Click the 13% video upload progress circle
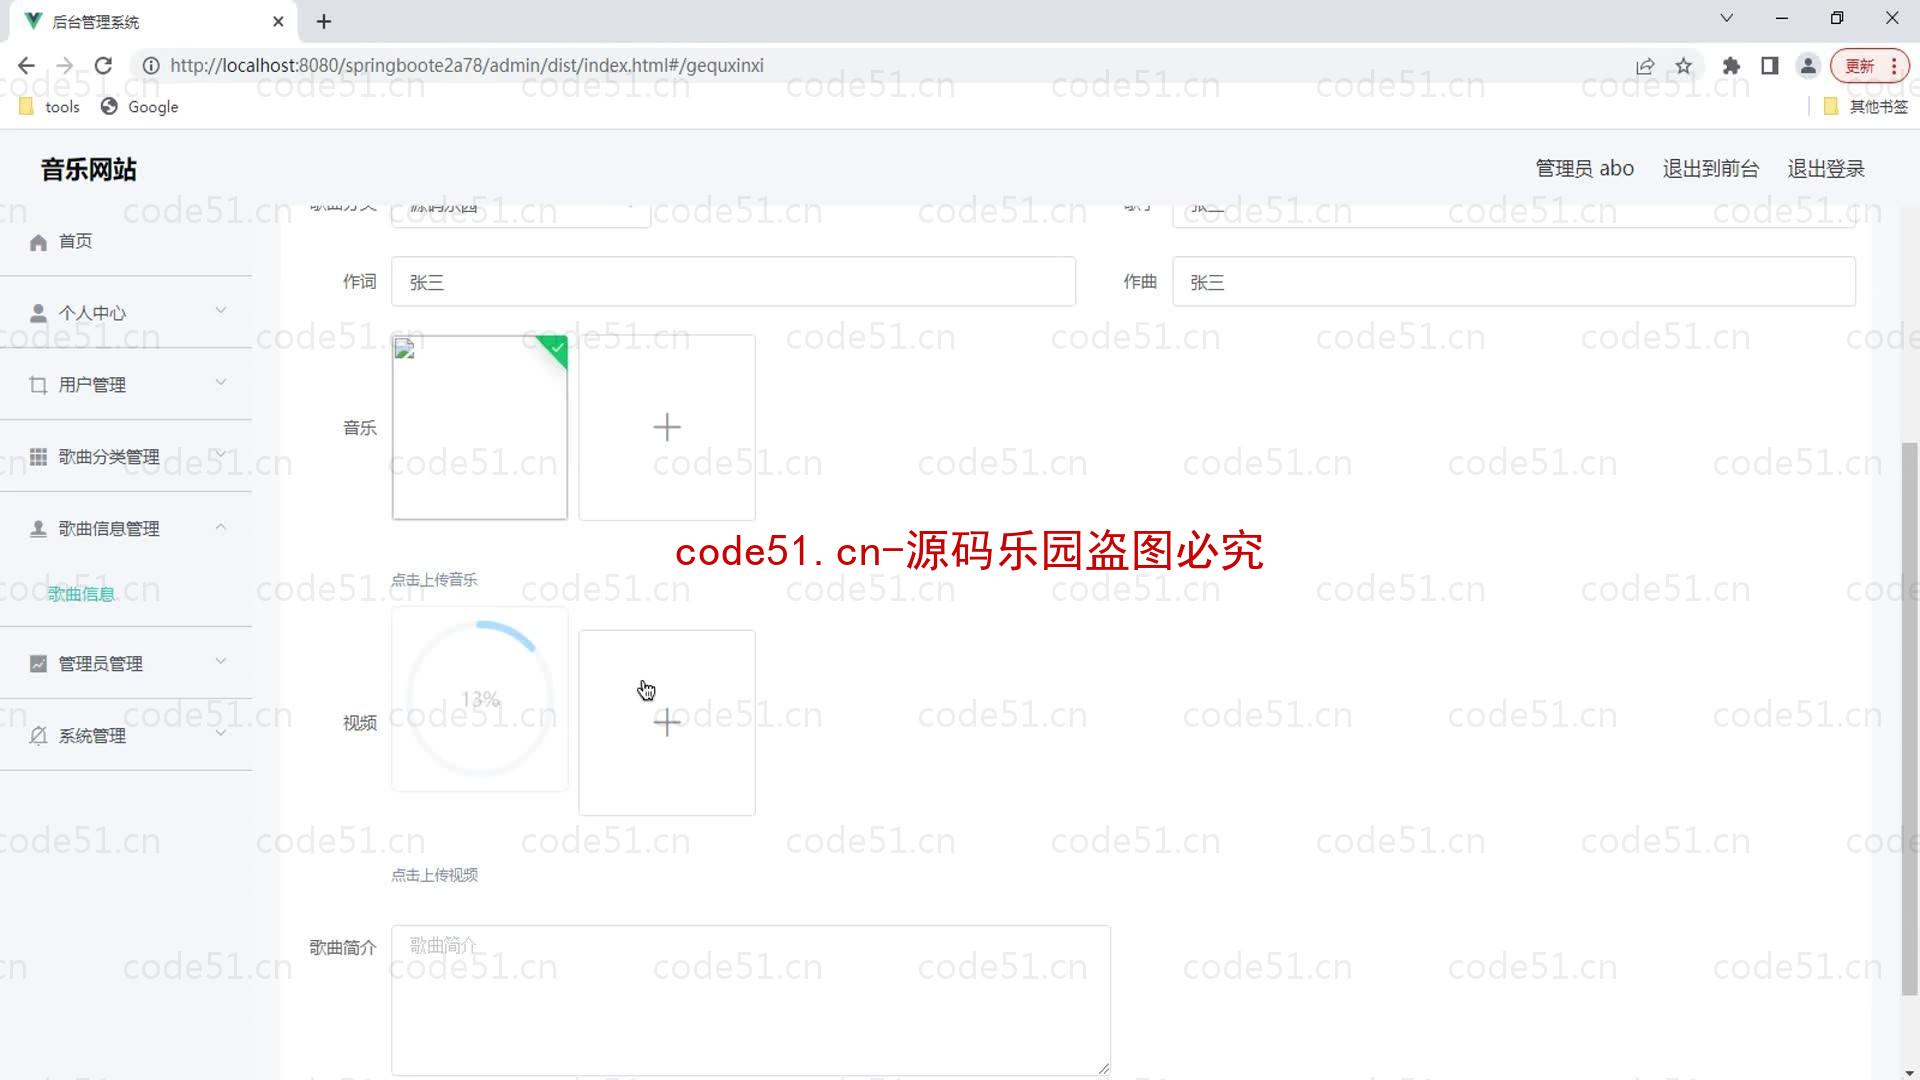Image resolution: width=1920 pixels, height=1080 pixels. point(480,699)
